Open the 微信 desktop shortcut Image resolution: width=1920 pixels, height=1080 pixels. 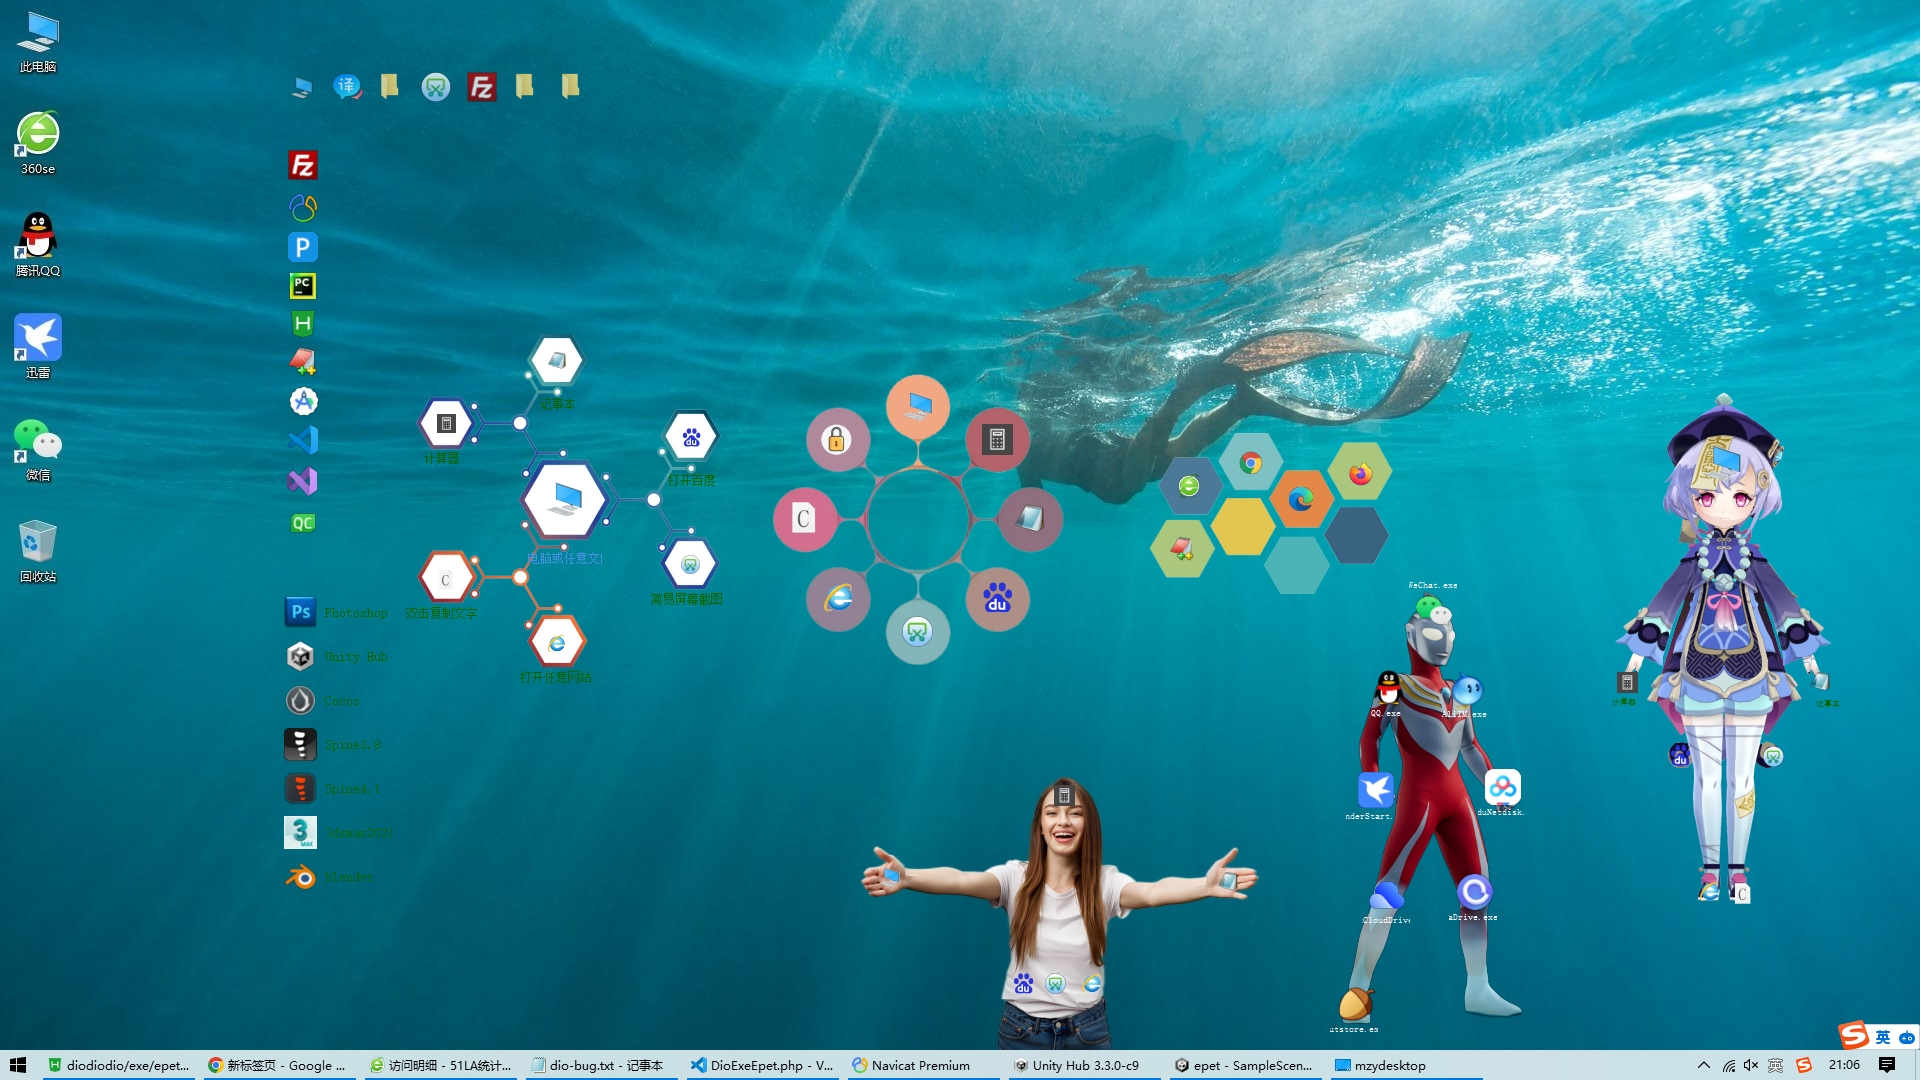pos(38,449)
